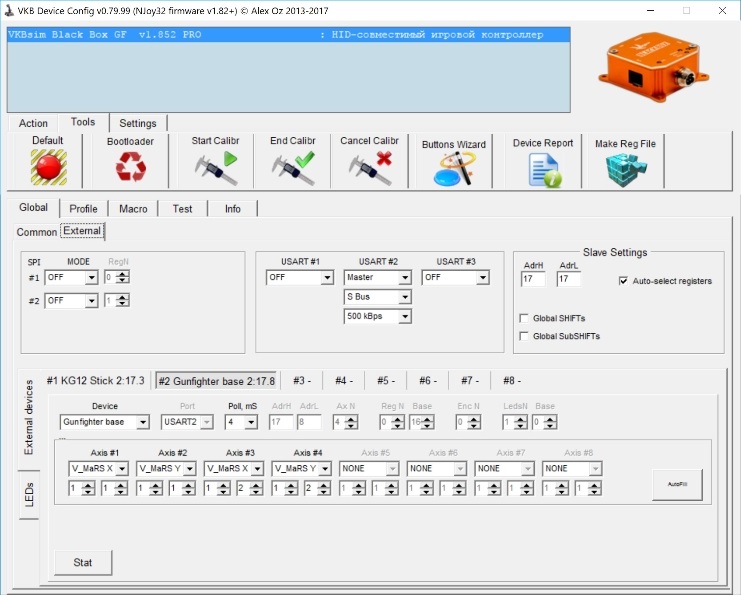Switch to the Settings tab
Screen dimensions: 741x596
click(x=138, y=123)
